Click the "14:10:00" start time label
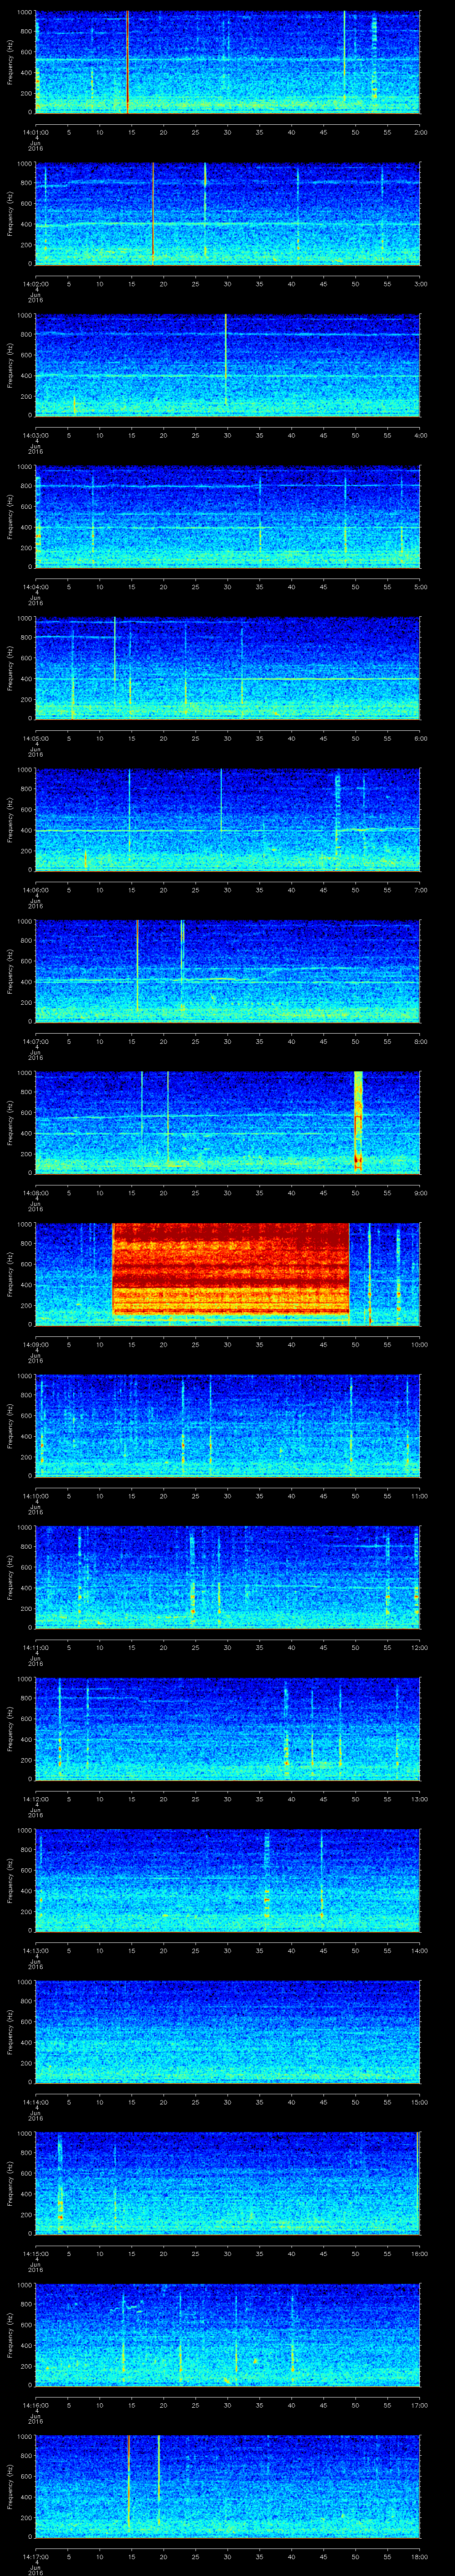The image size is (455, 2576). (x=36, y=1495)
